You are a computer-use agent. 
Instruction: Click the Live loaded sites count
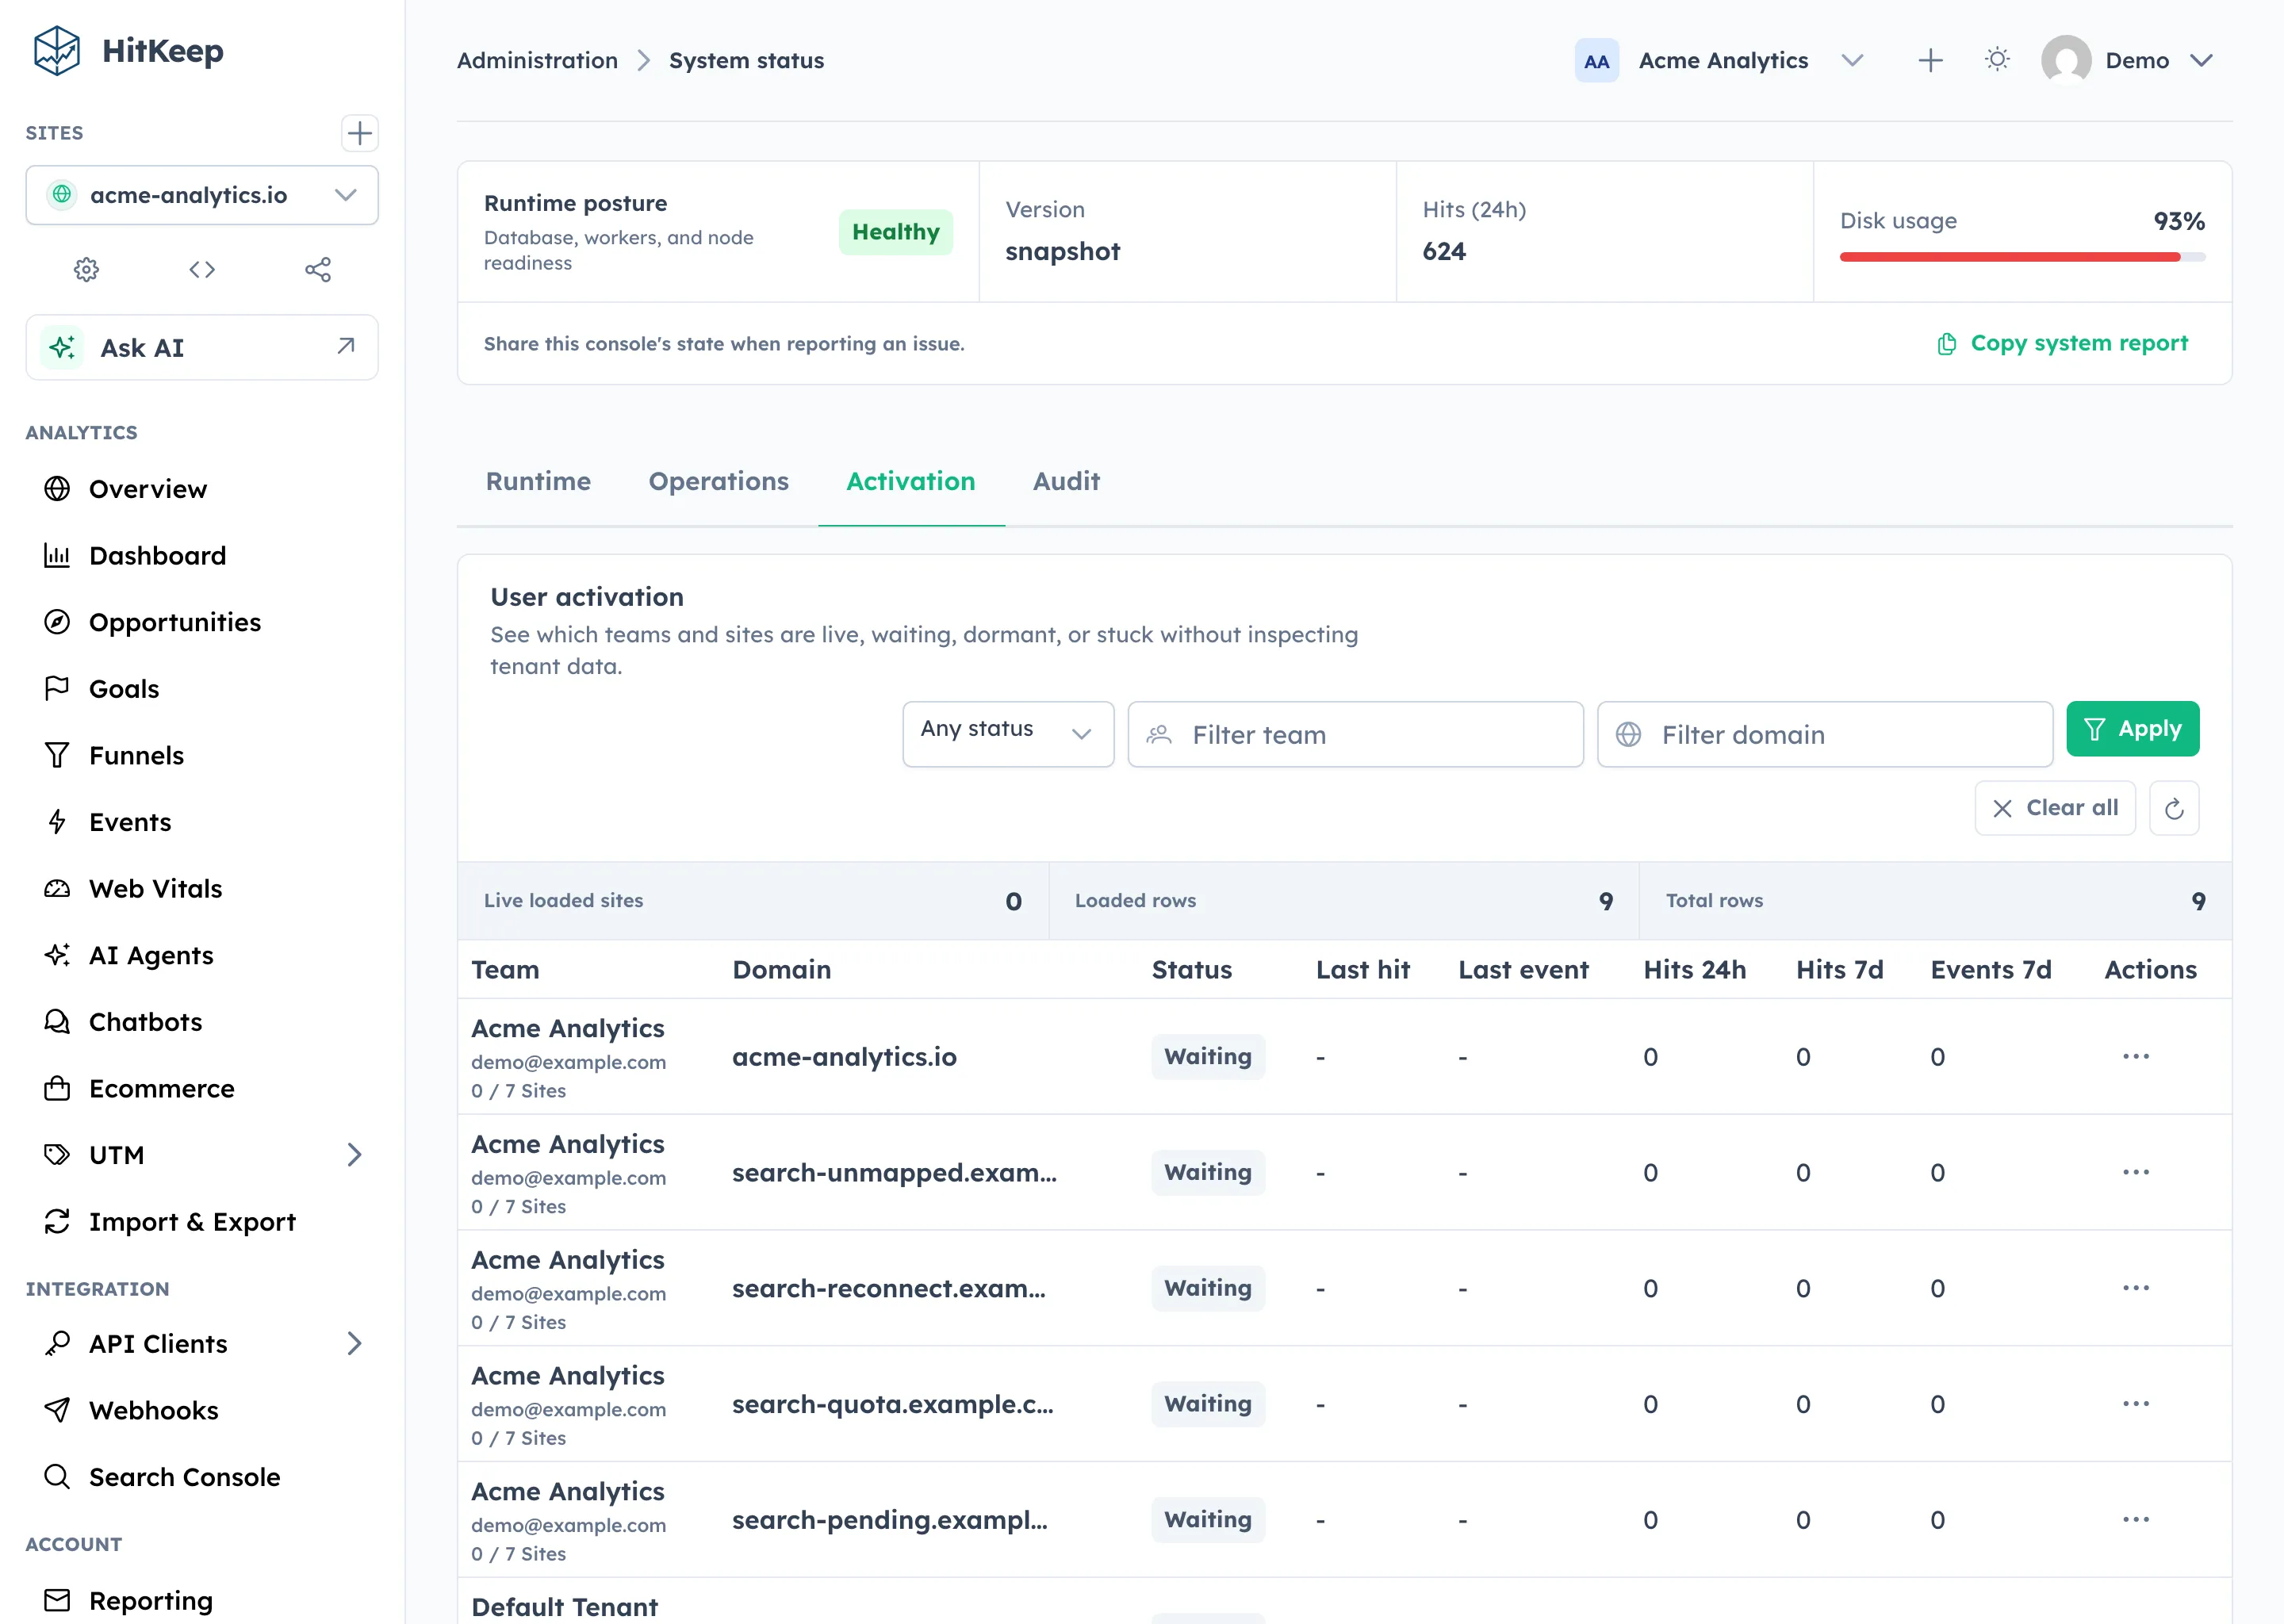[x=1013, y=901]
